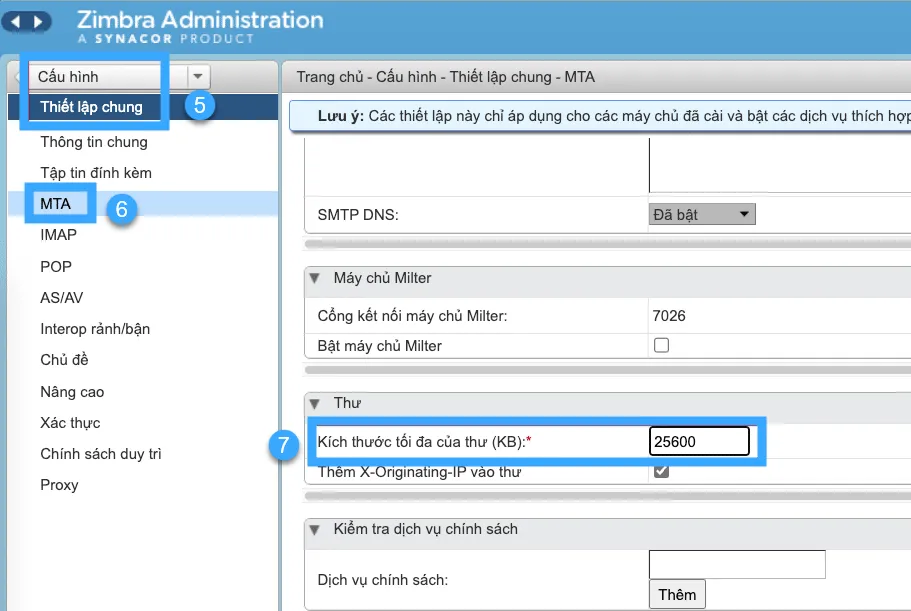The height and width of the screenshot is (611, 911).
Task: Uncheck Thêm X-Originating-IP vào thư checkbox
Action: click(x=661, y=471)
